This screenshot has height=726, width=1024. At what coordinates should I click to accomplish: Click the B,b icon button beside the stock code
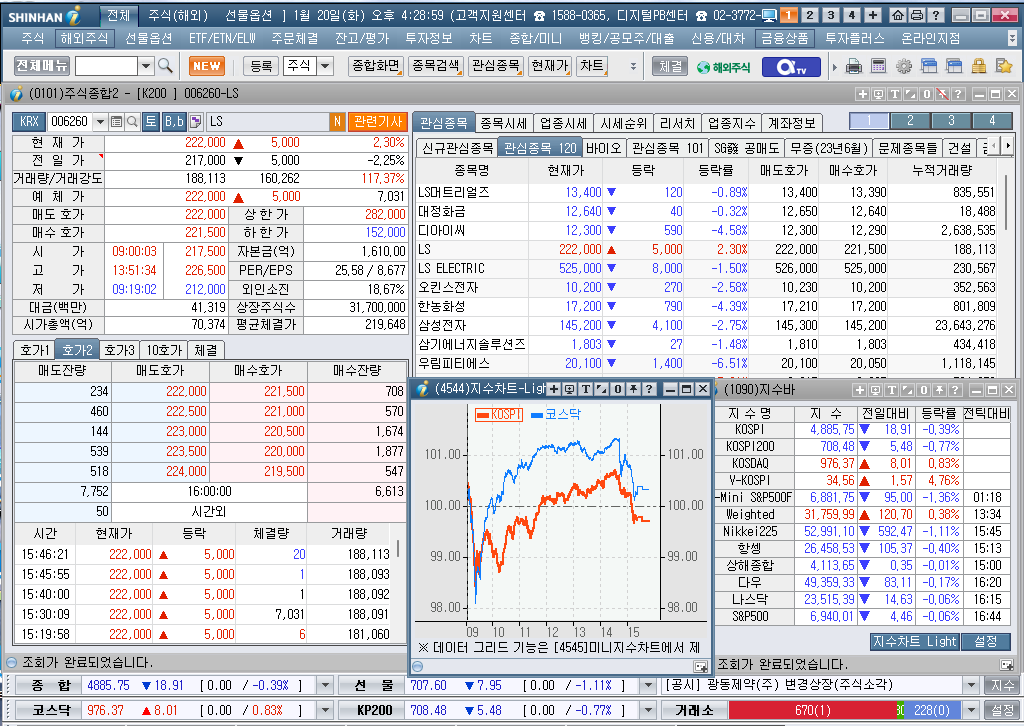coord(174,121)
